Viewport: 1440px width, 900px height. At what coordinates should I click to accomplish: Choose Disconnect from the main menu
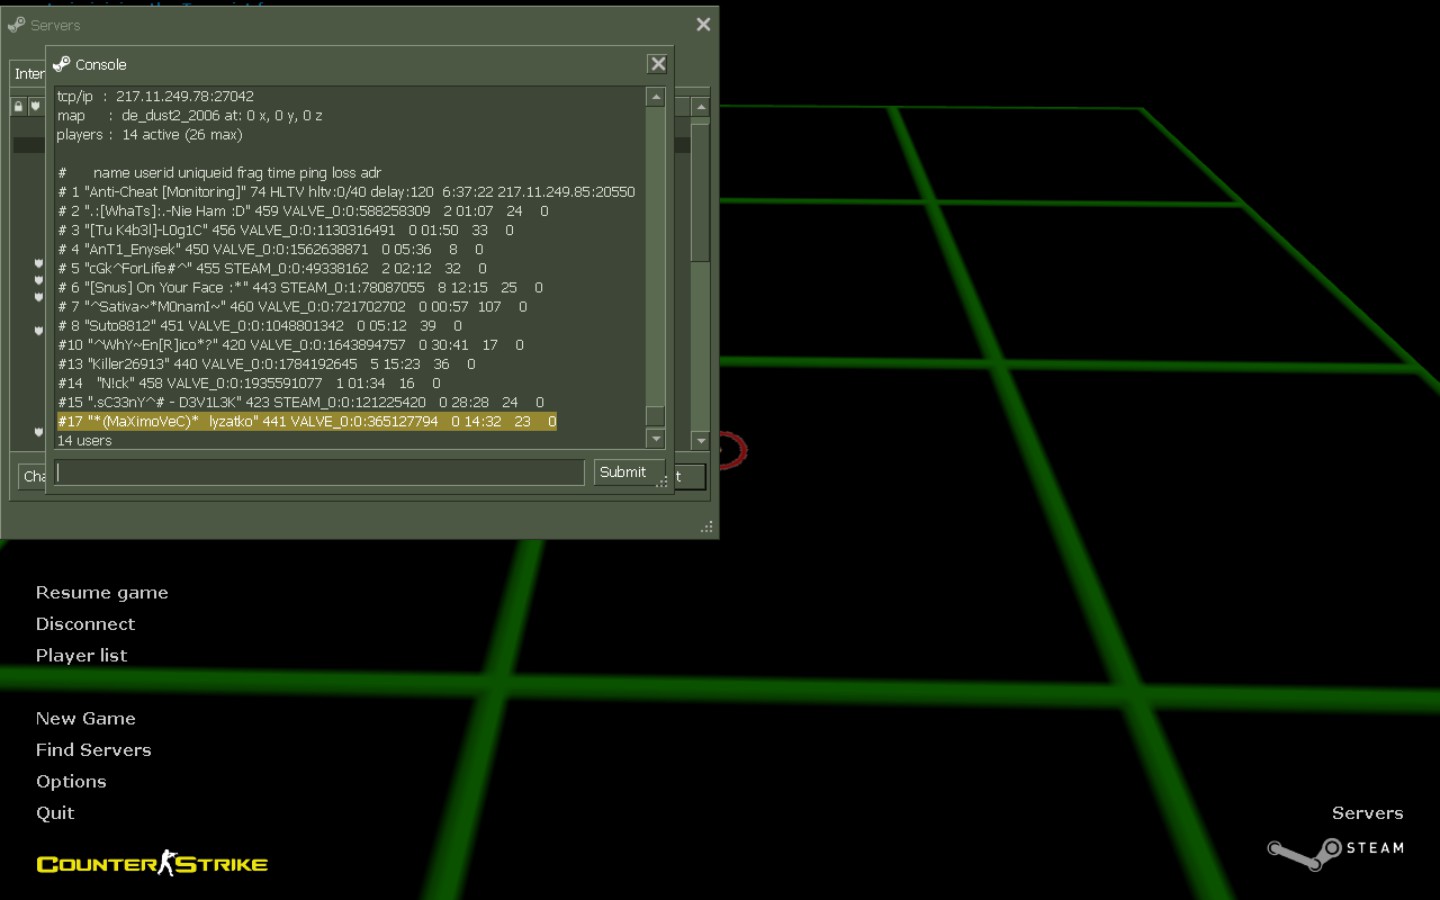click(85, 624)
